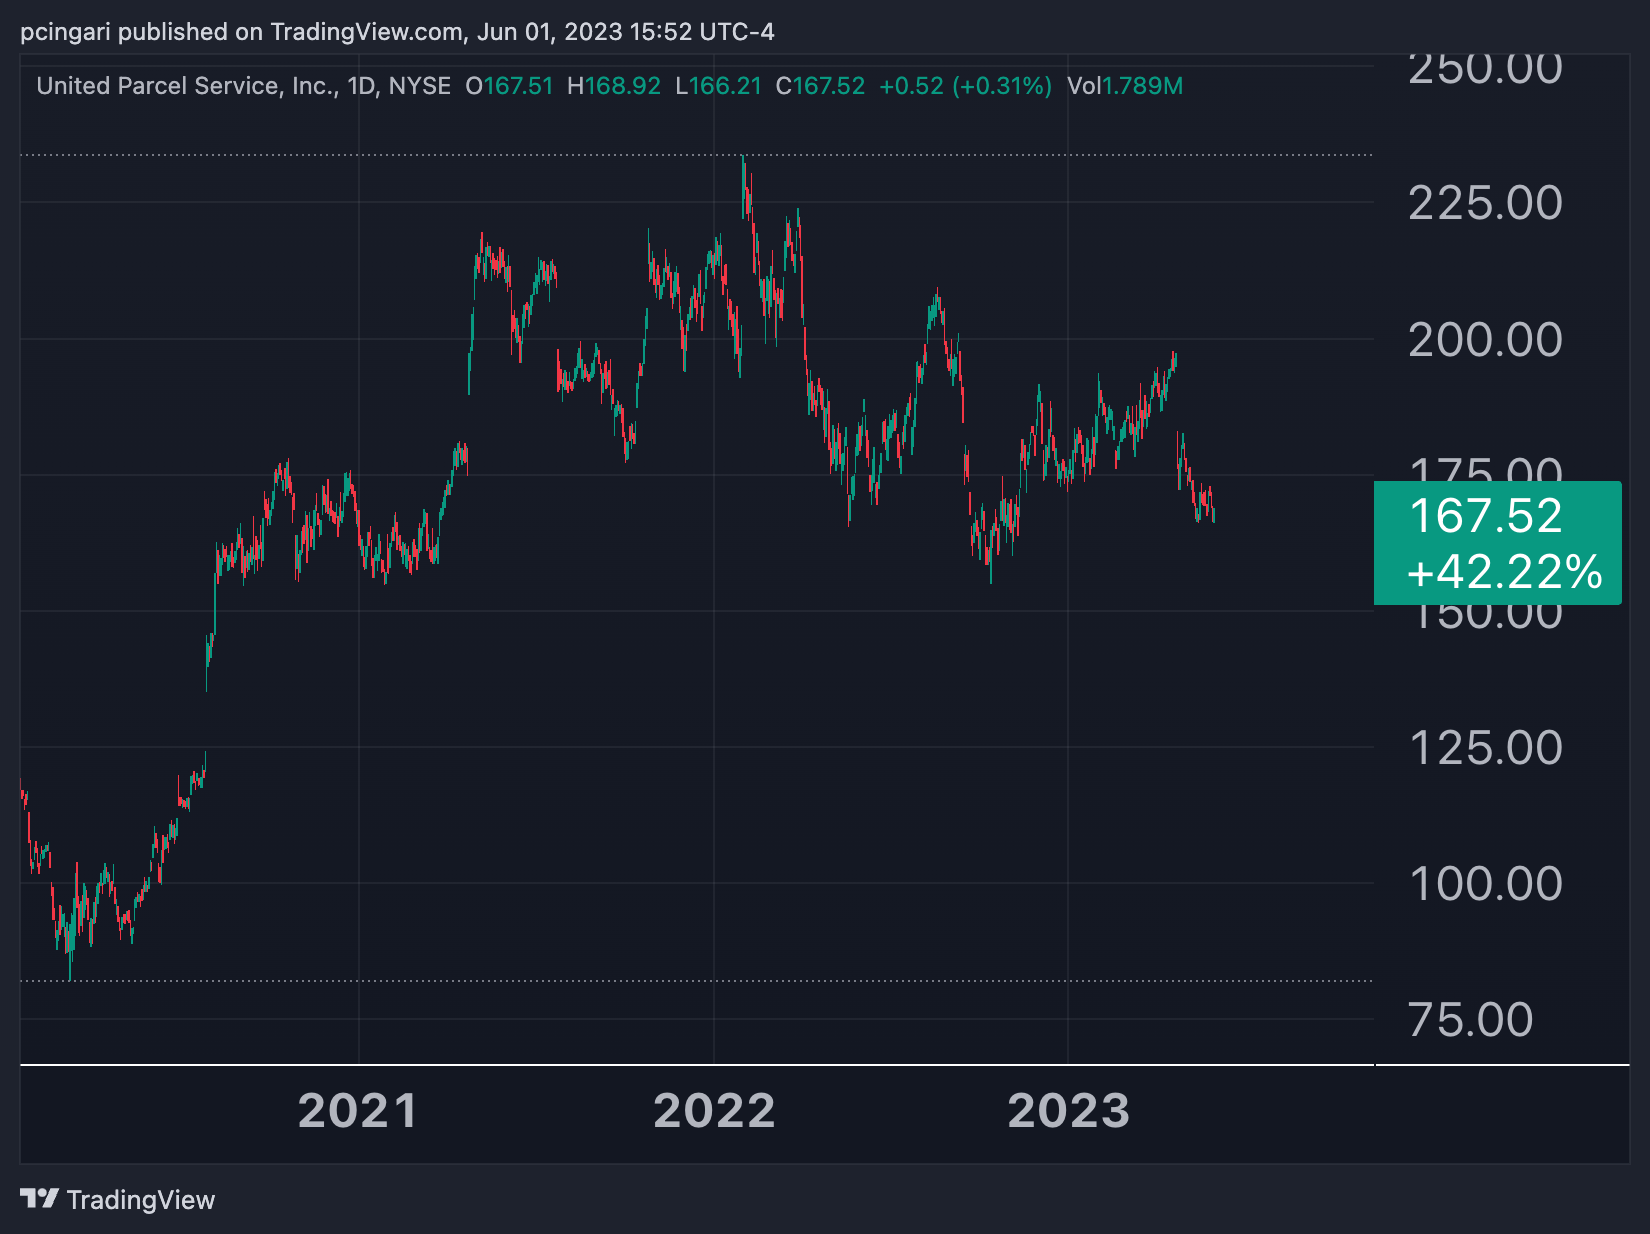
Task: Click the Vol1.789M volume reading
Action: (1125, 86)
